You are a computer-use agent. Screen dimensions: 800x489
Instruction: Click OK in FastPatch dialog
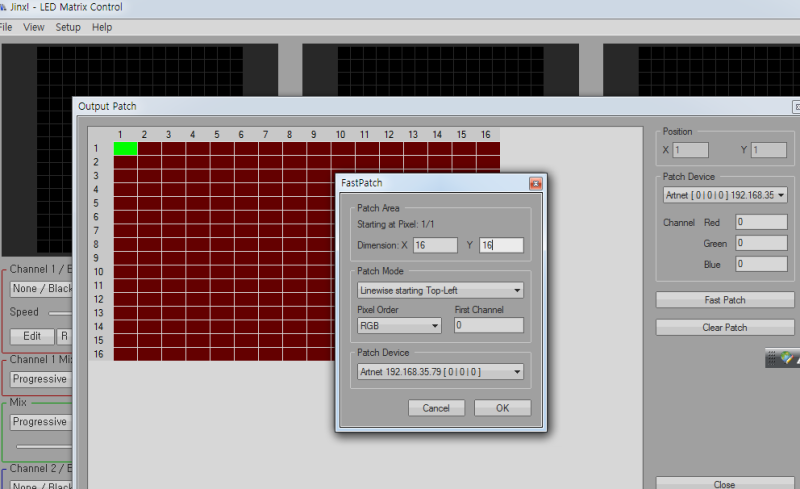click(503, 408)
